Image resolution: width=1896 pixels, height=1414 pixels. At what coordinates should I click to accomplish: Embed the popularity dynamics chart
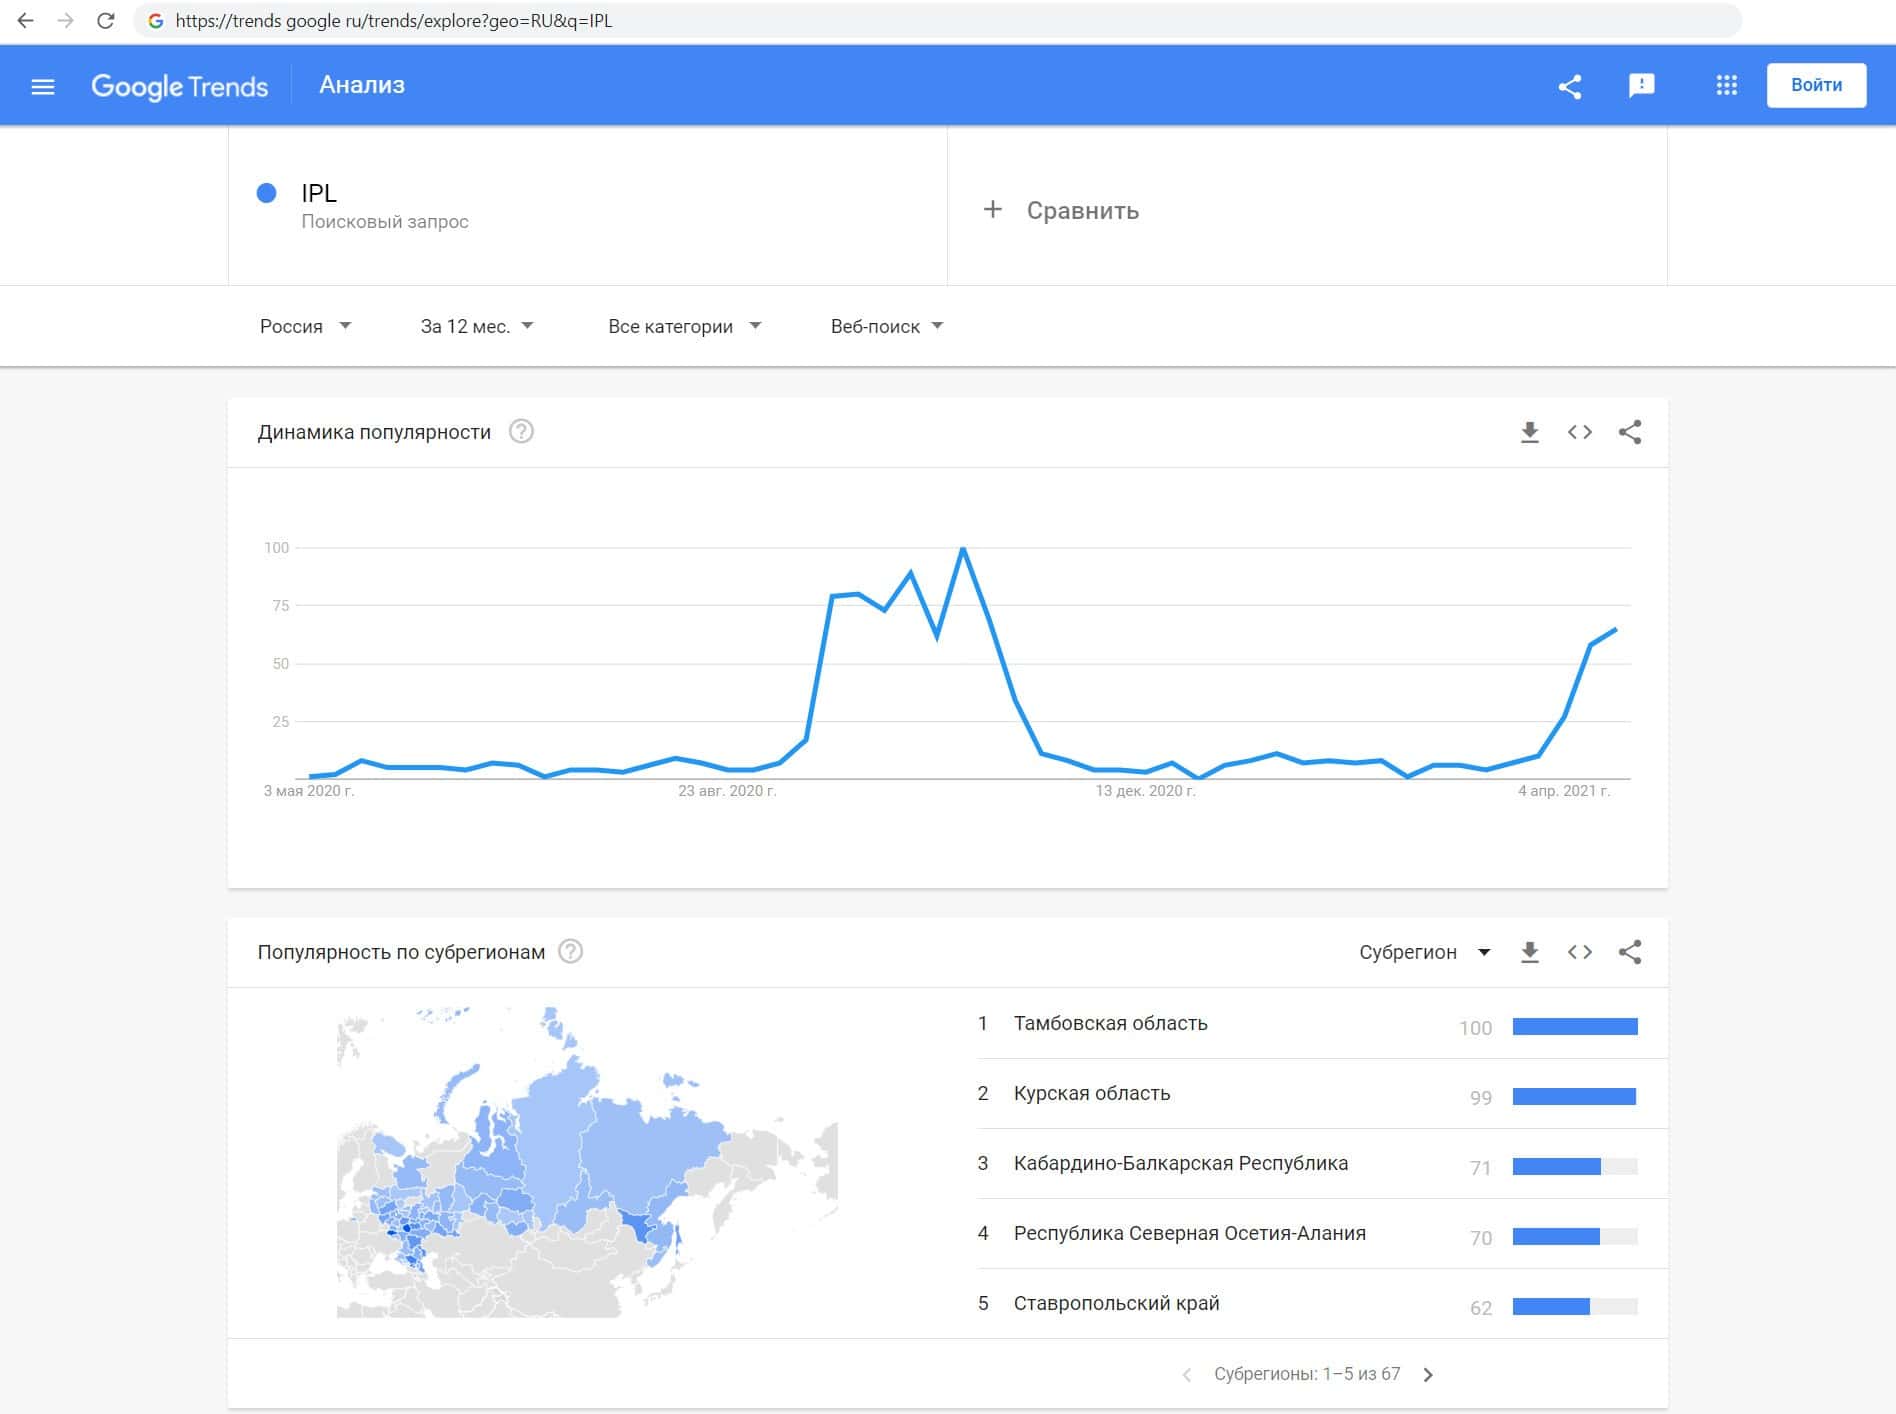1579,432
